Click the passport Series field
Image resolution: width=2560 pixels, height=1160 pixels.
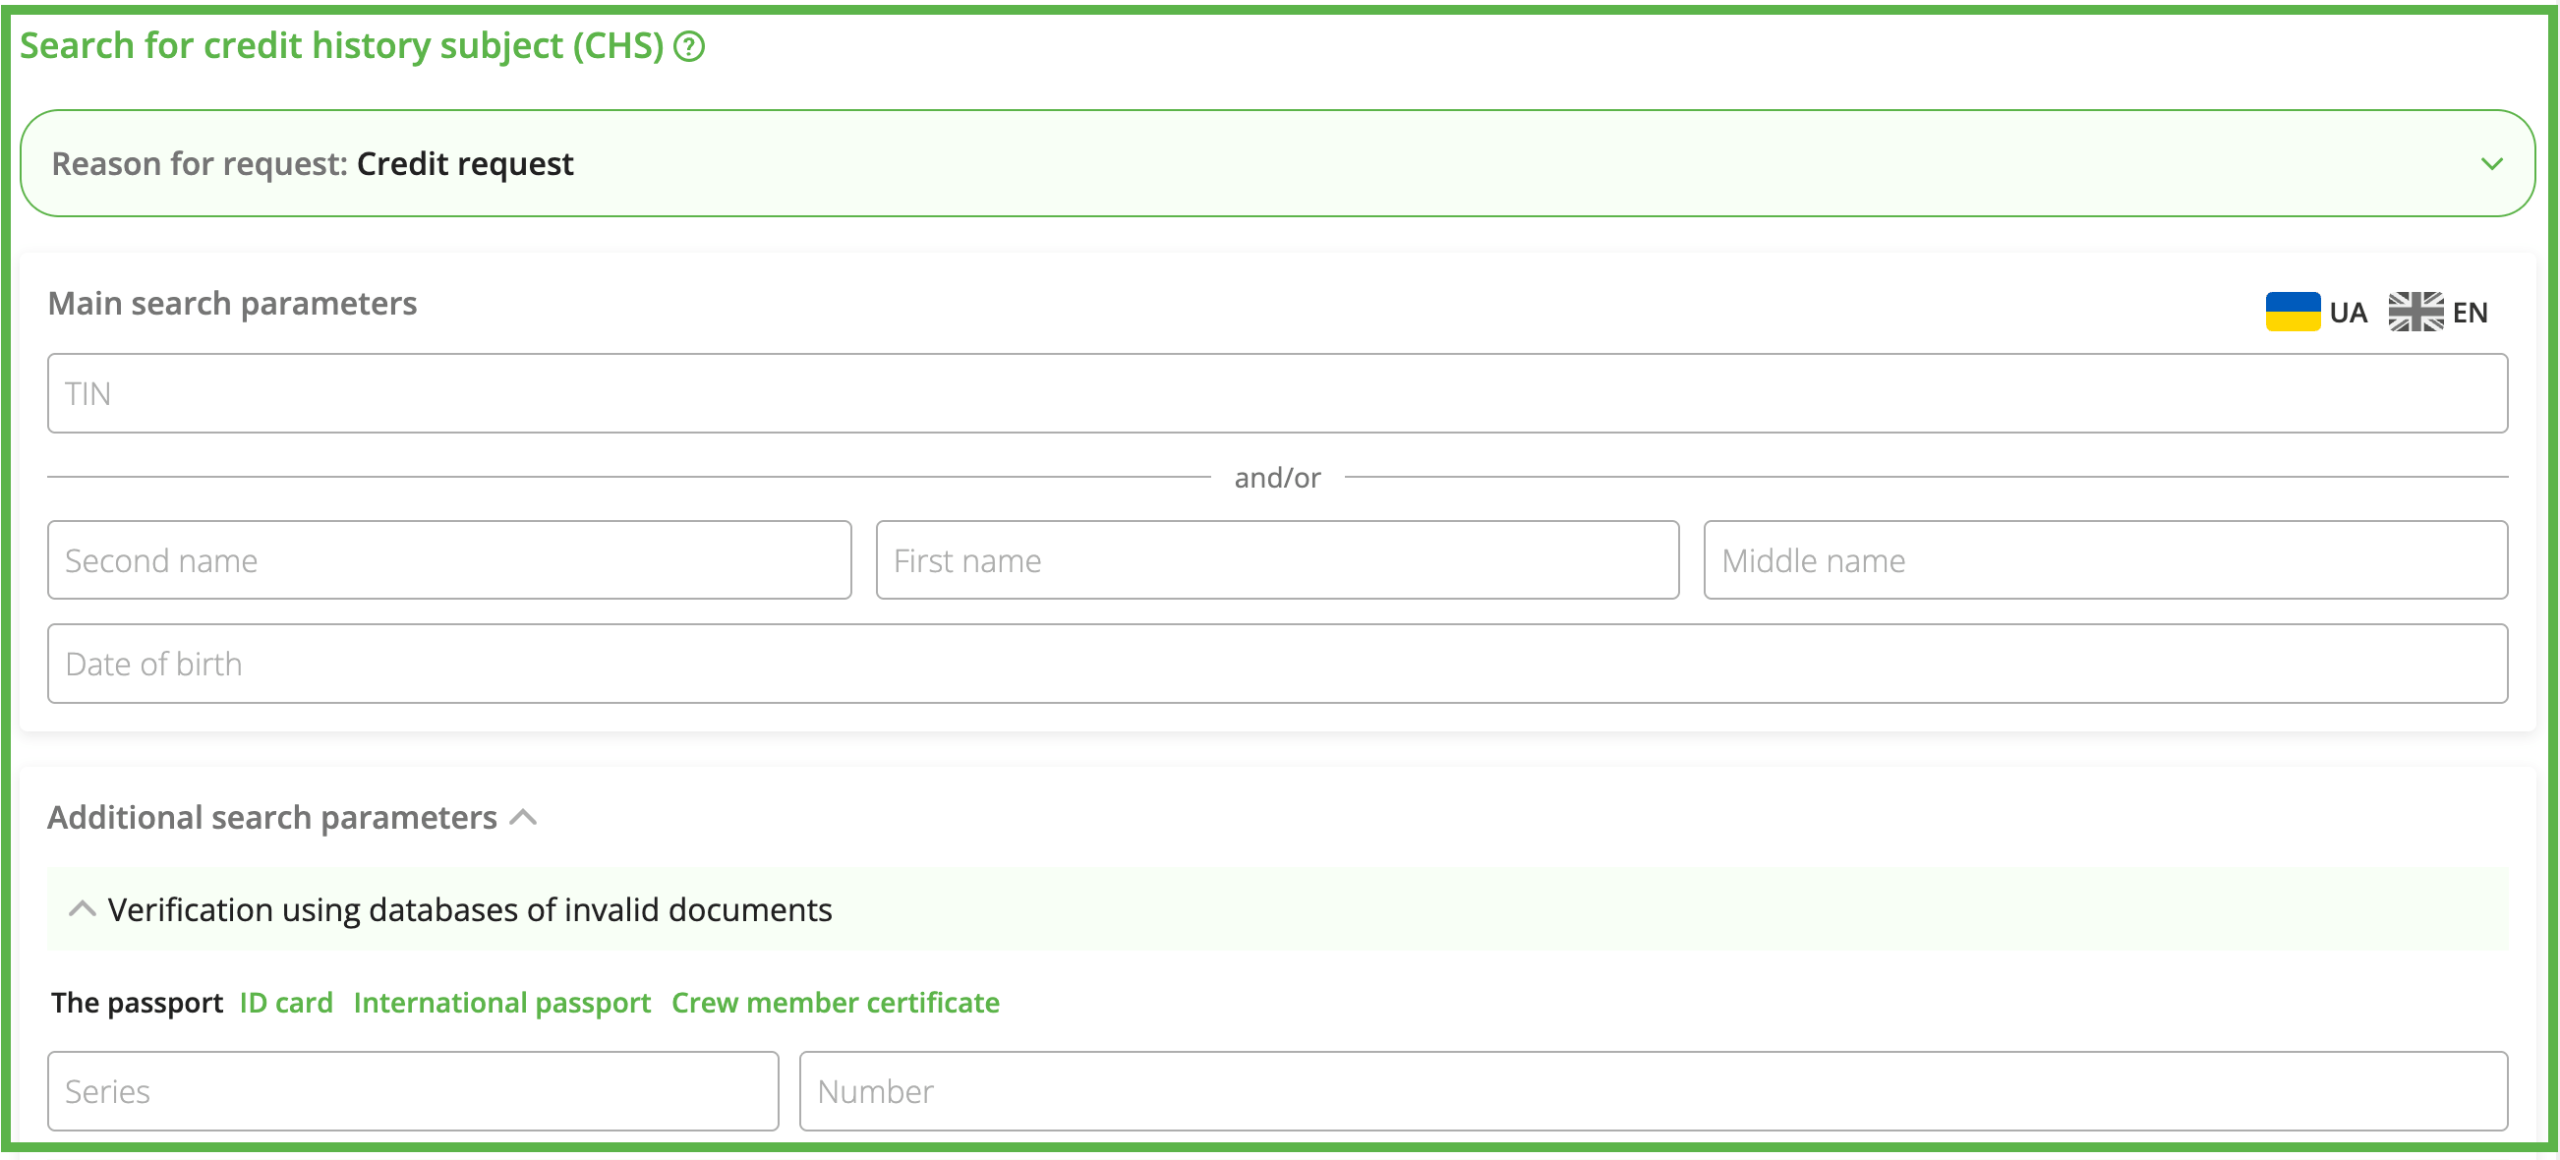coord(412,1091)
